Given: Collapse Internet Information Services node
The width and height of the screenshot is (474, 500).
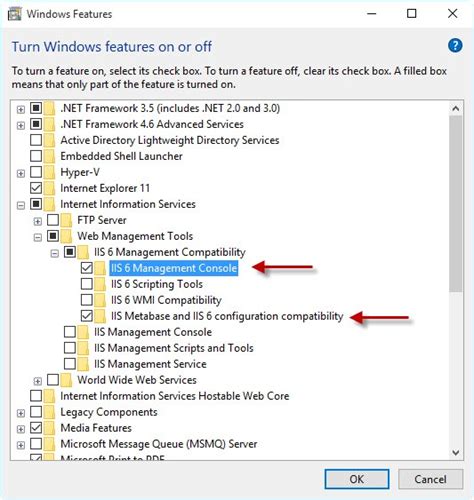Looking at the screenshot, I should (x=21, y=205).
